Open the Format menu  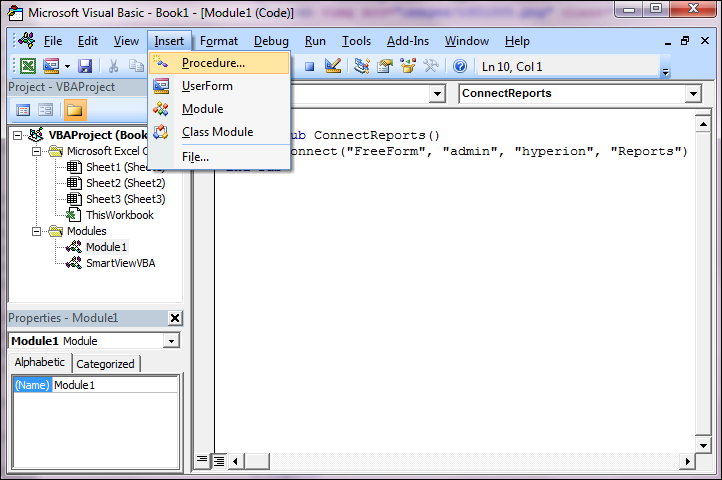[x=219, y=41]
